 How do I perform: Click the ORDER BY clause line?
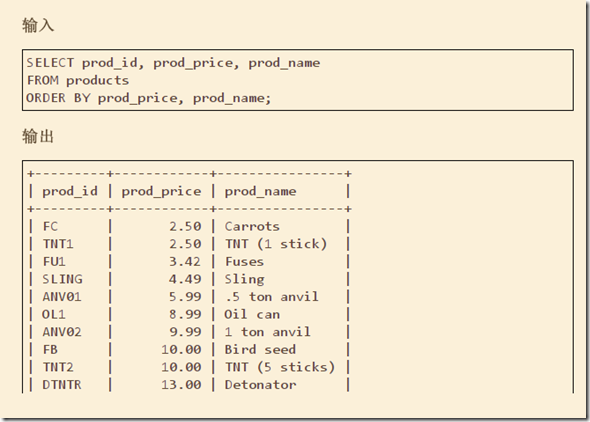[x=149, y=98]
